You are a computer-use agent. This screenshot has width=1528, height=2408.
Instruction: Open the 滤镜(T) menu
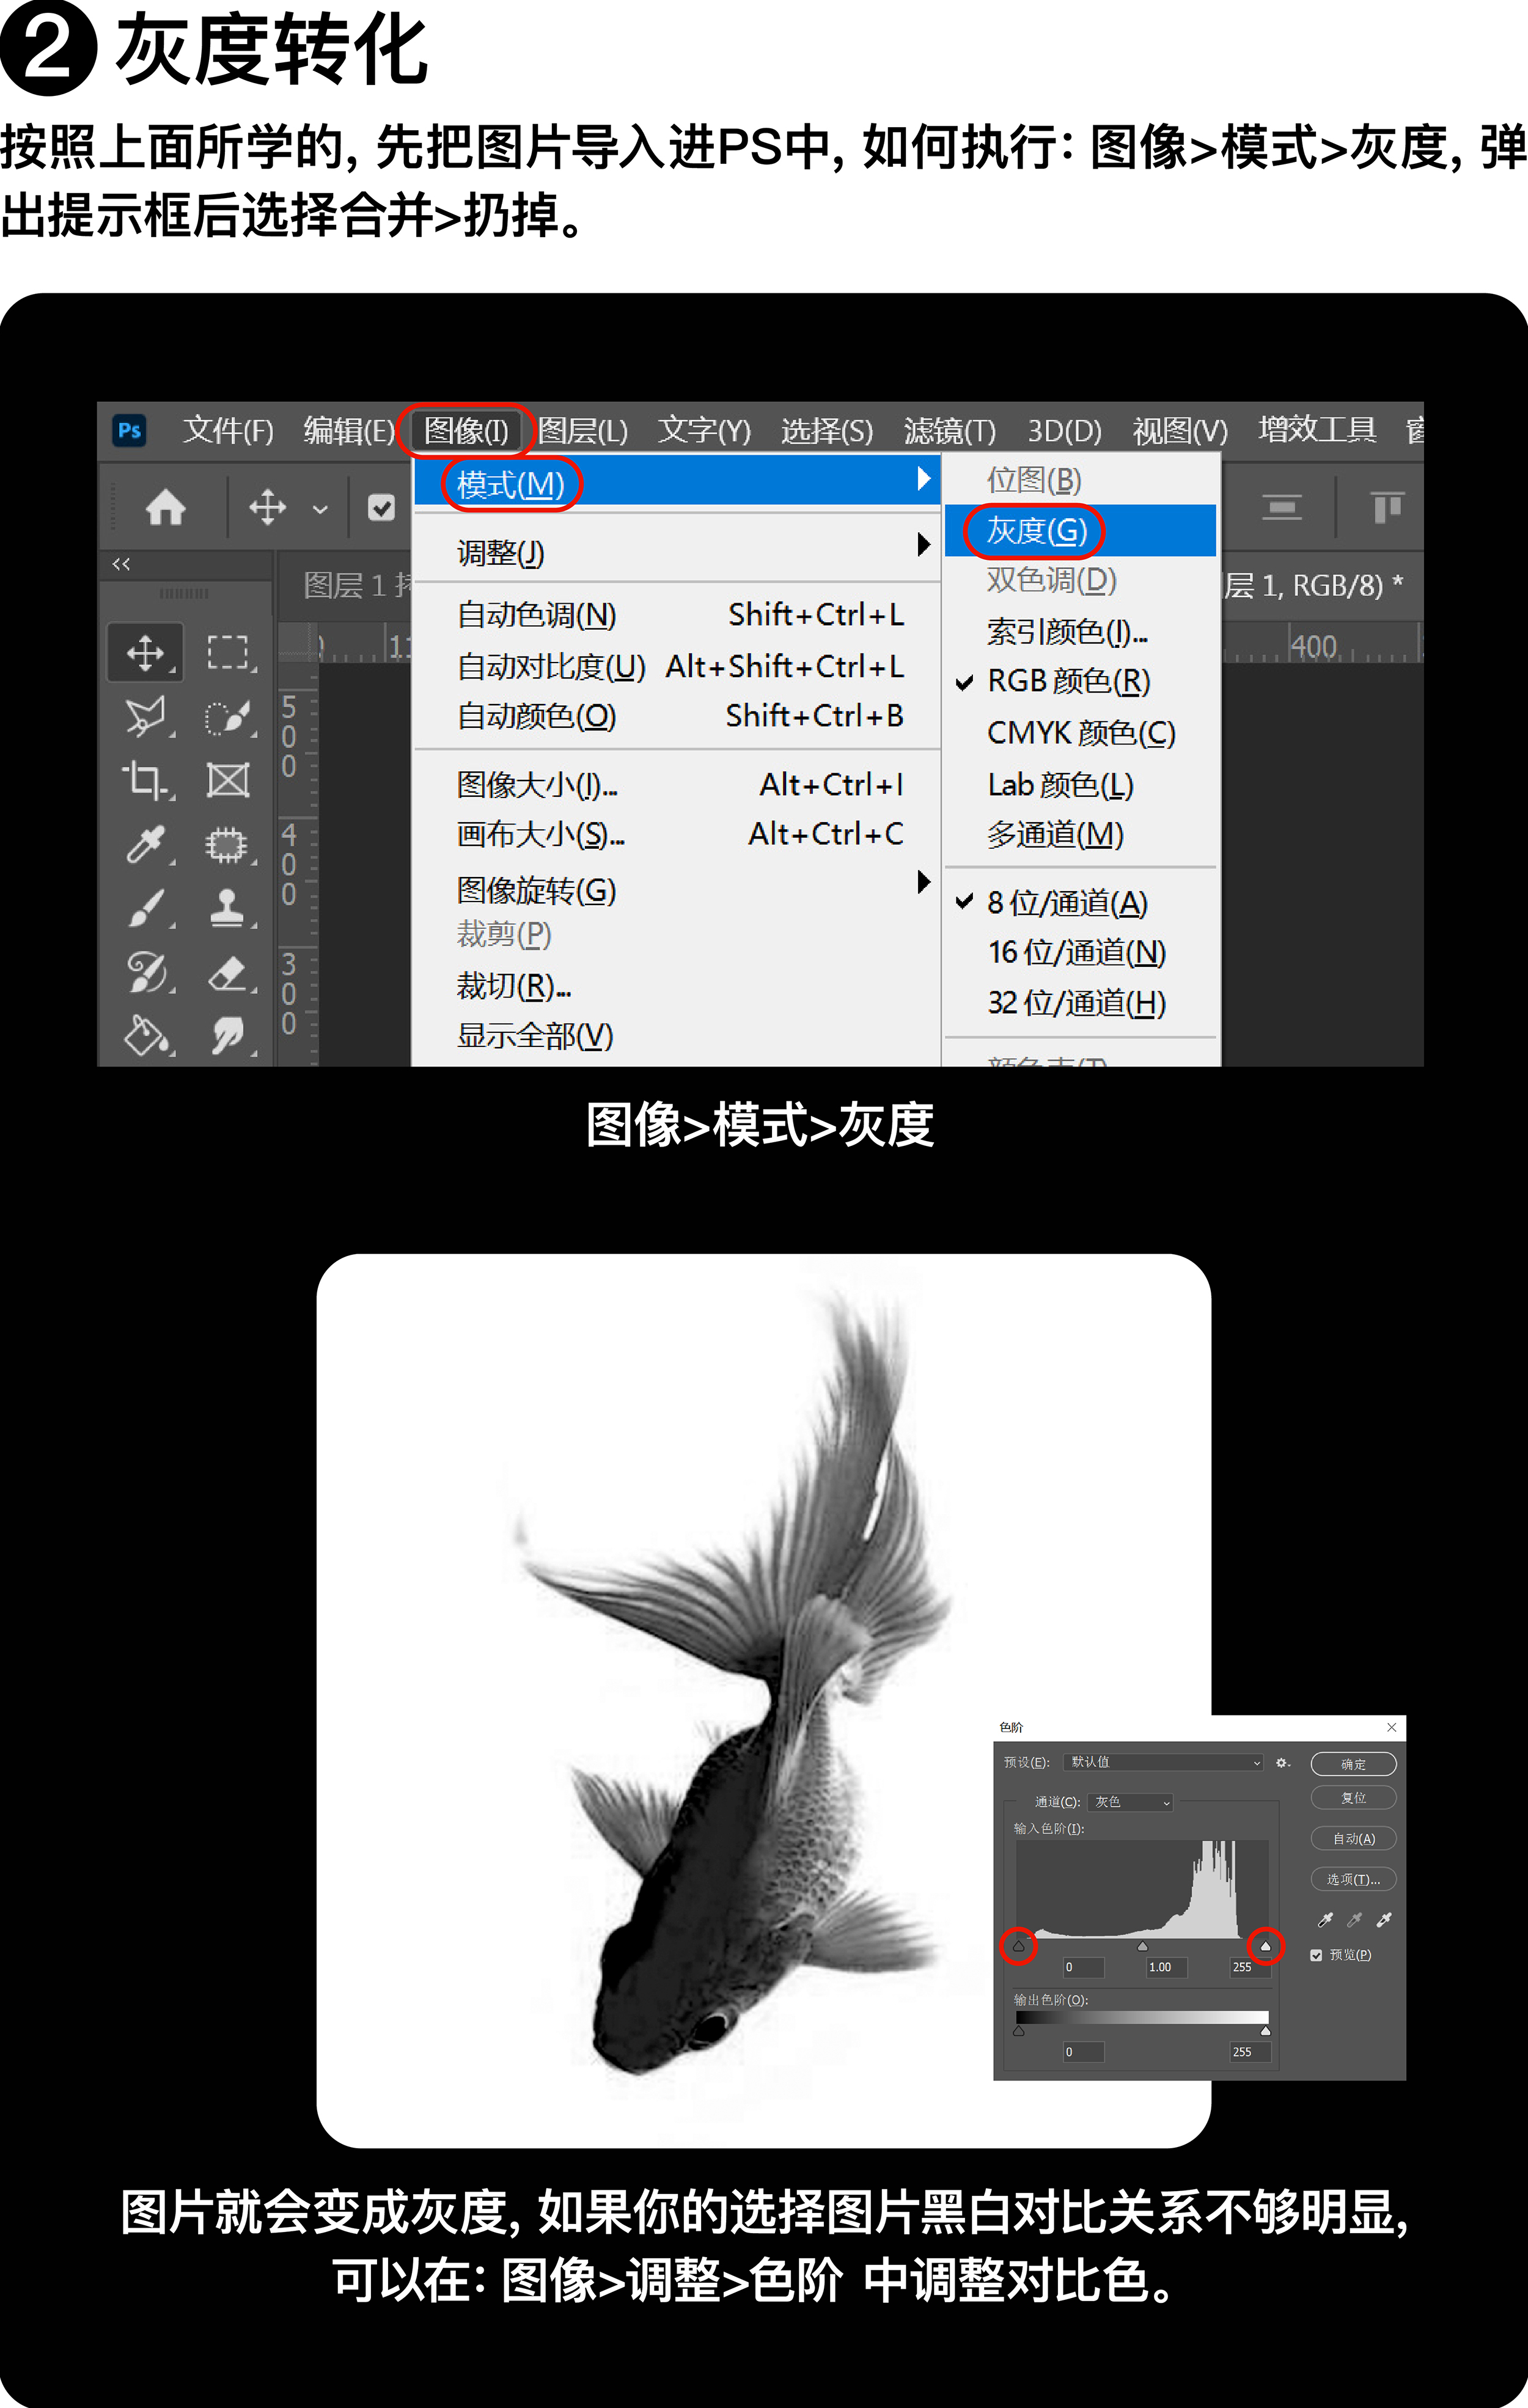[950, 430]
